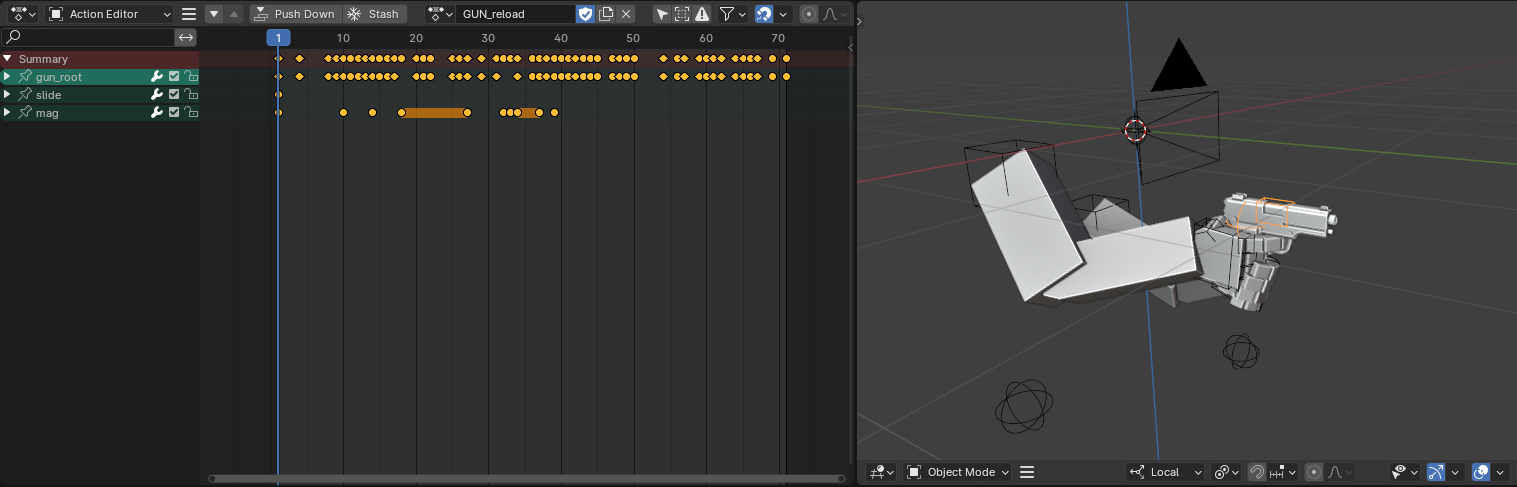
Task: Uncheck mute checkbox for gun_root channel
Action: 174,77
